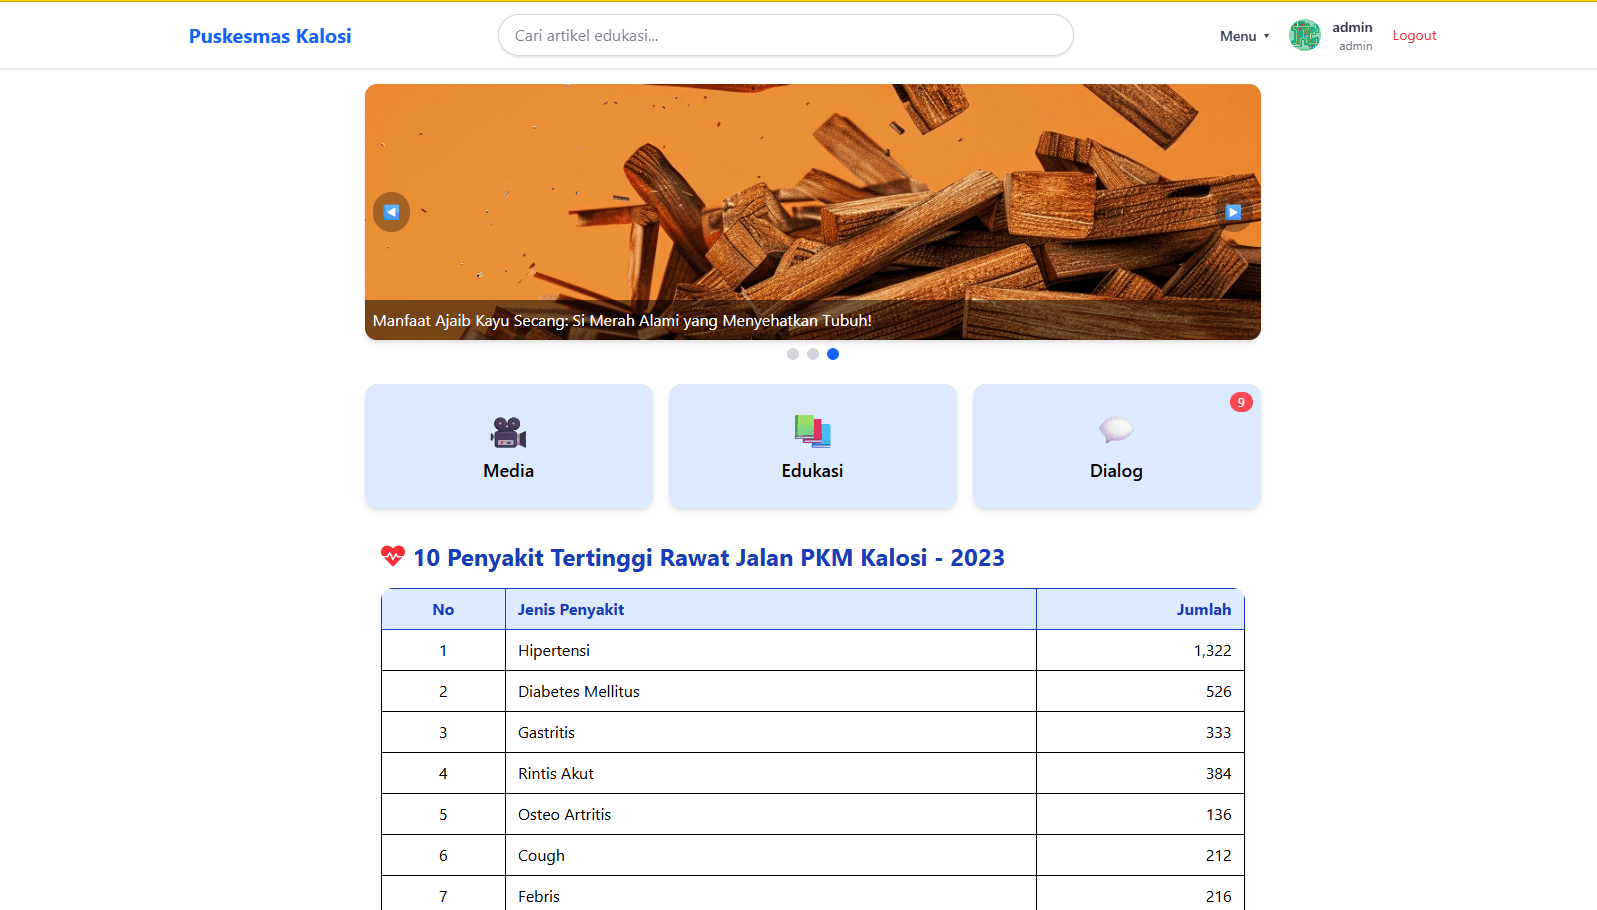
Task: Select the Osteo Artritis cell
Action: coord(771,815)
